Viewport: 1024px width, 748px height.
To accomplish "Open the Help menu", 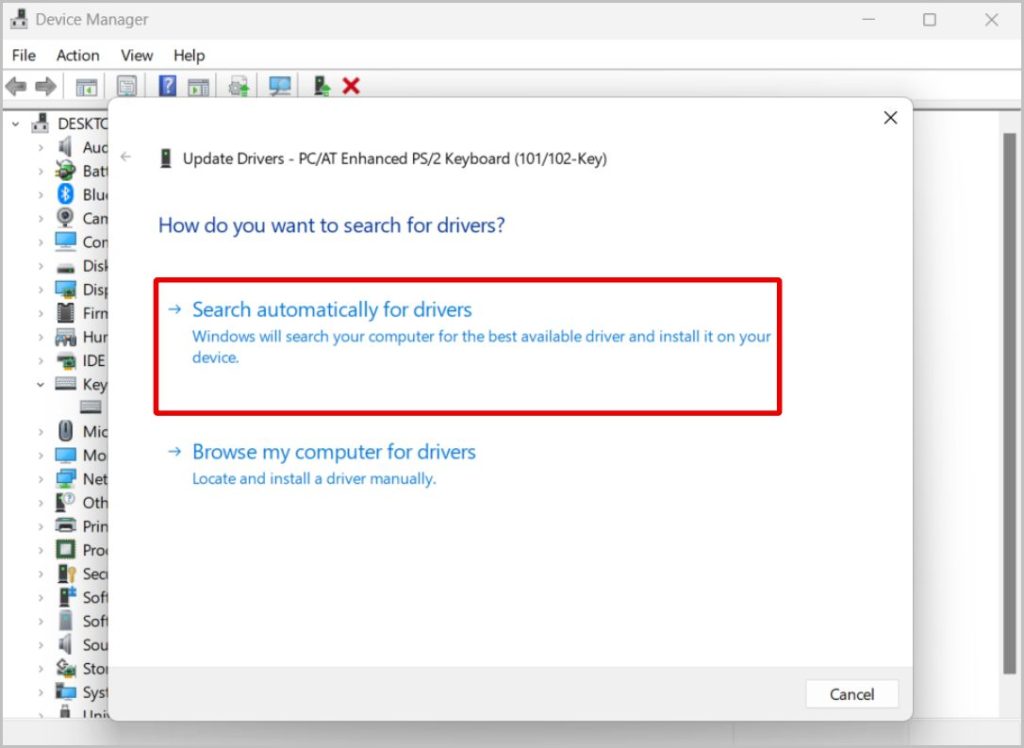I will point(189,56).
